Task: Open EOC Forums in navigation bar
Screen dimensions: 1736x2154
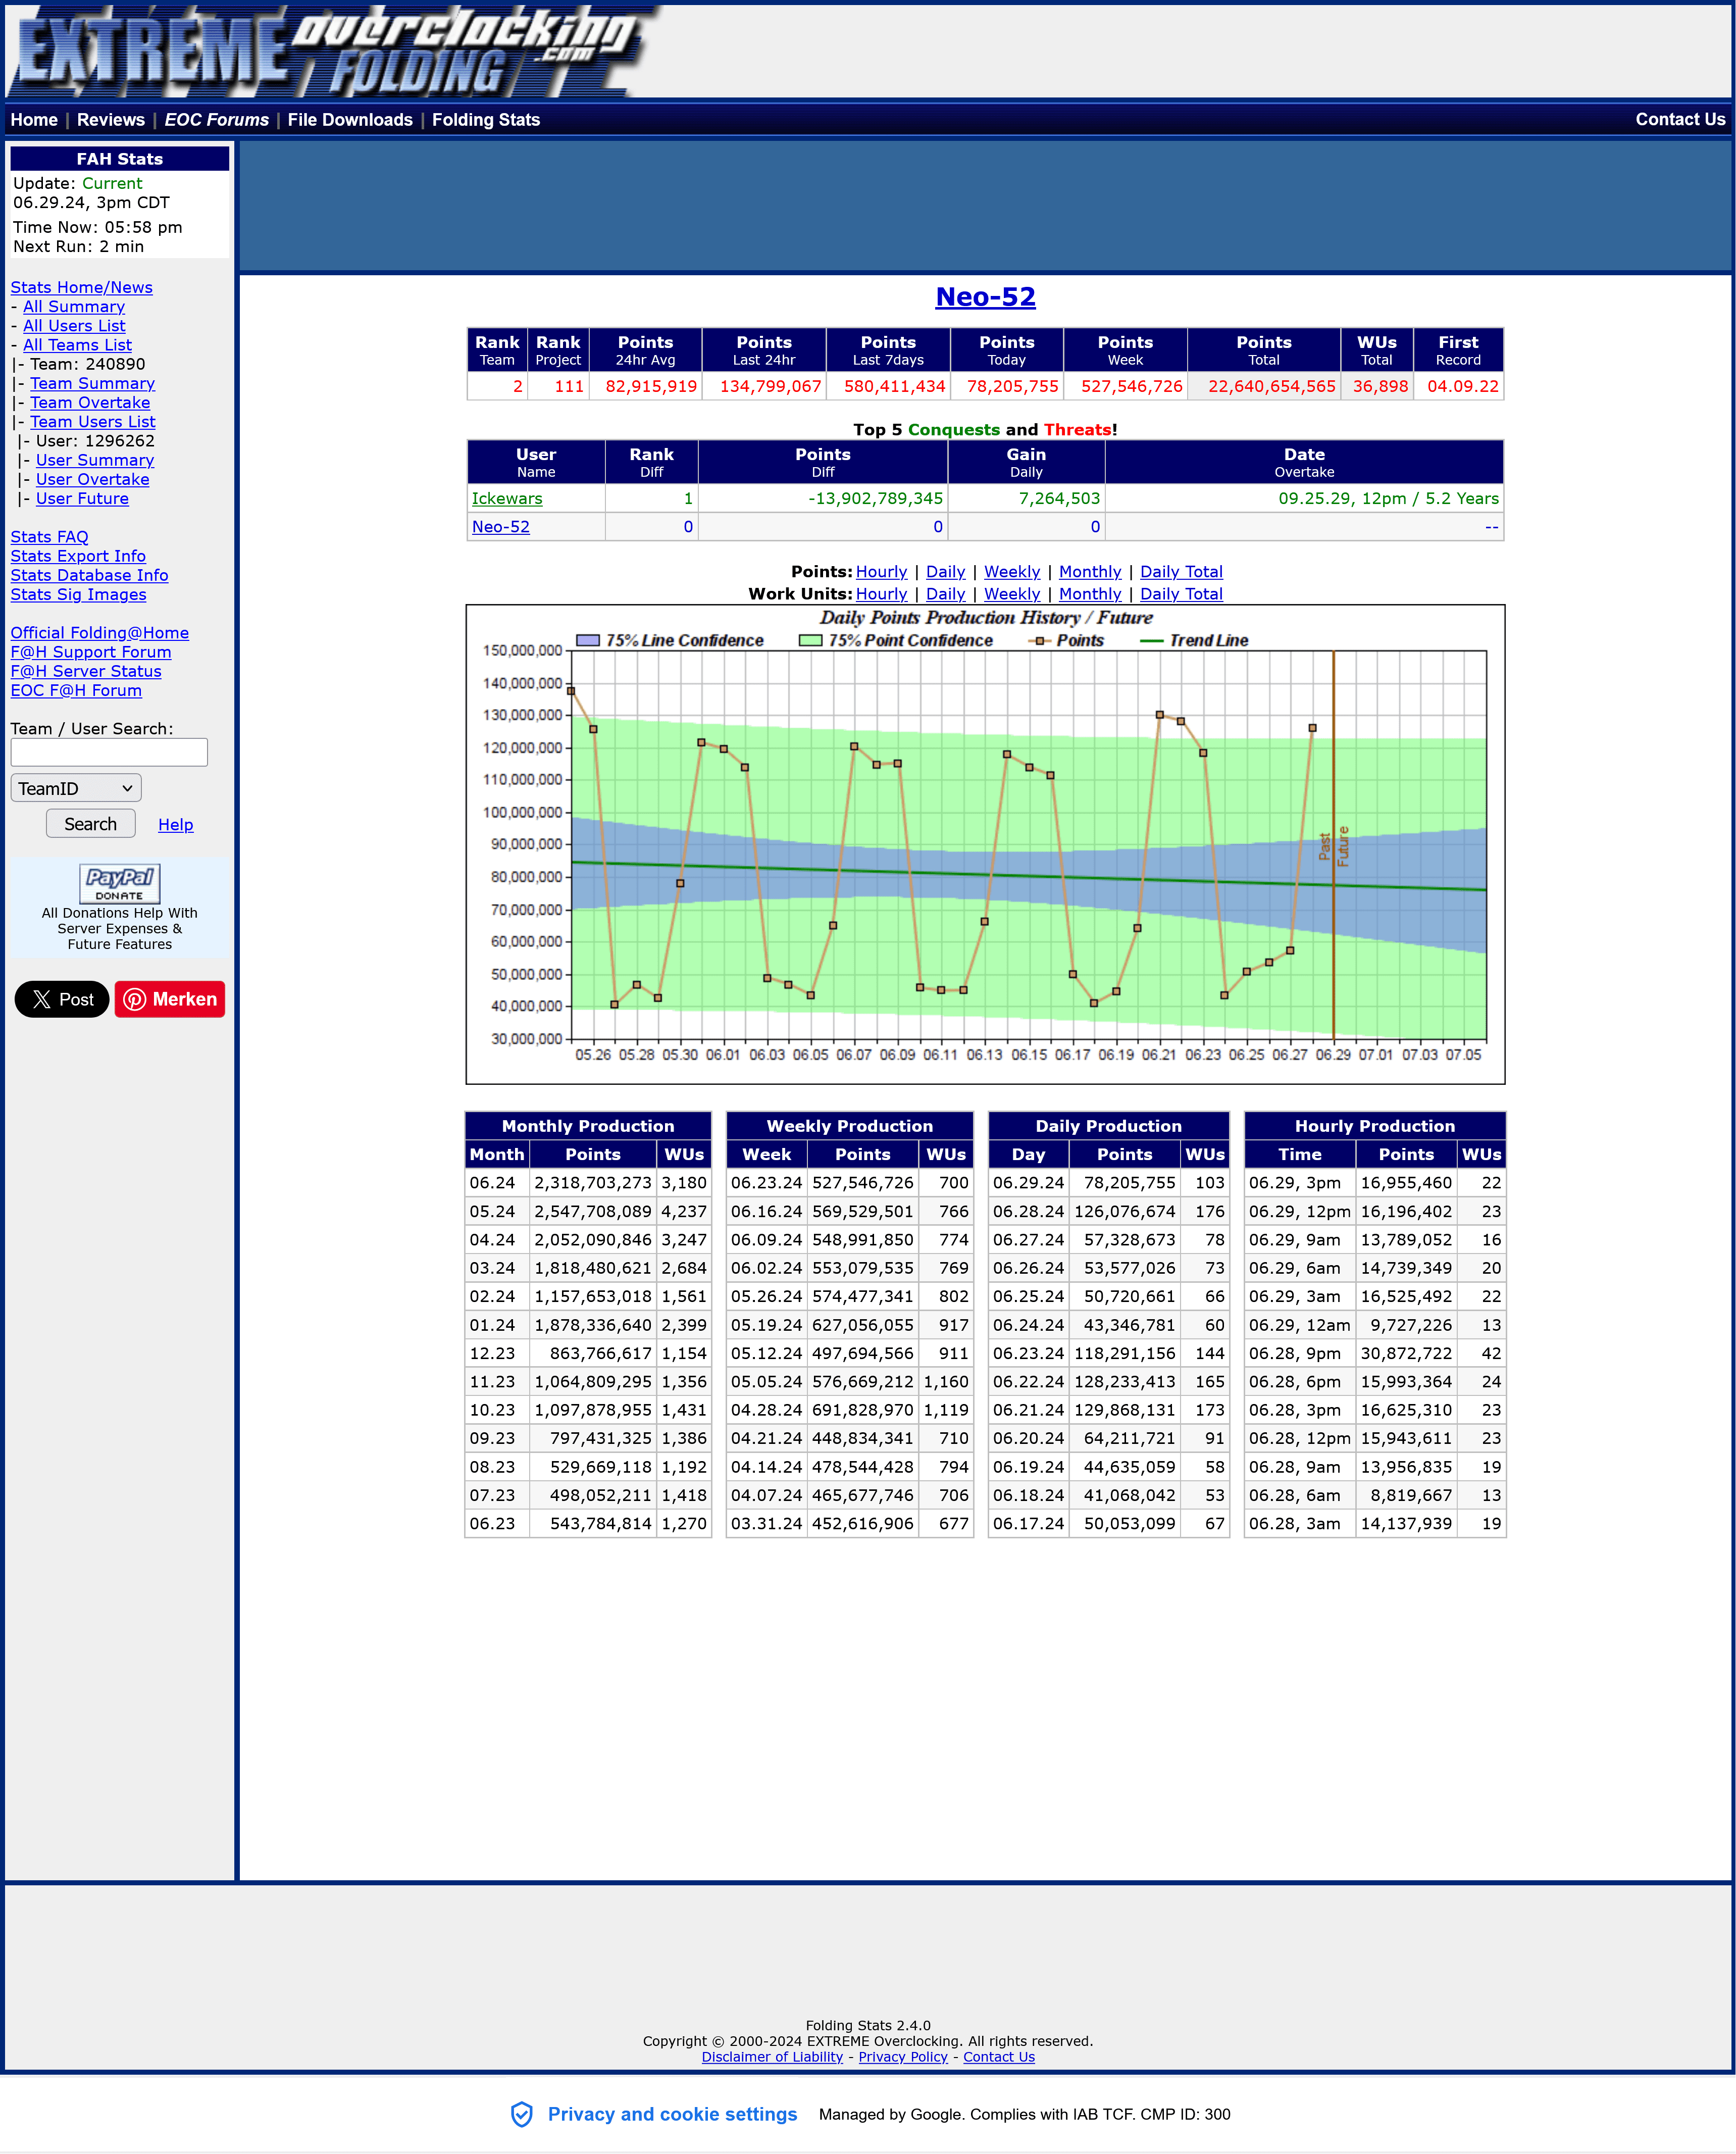Action: click(x=216, y=120)
